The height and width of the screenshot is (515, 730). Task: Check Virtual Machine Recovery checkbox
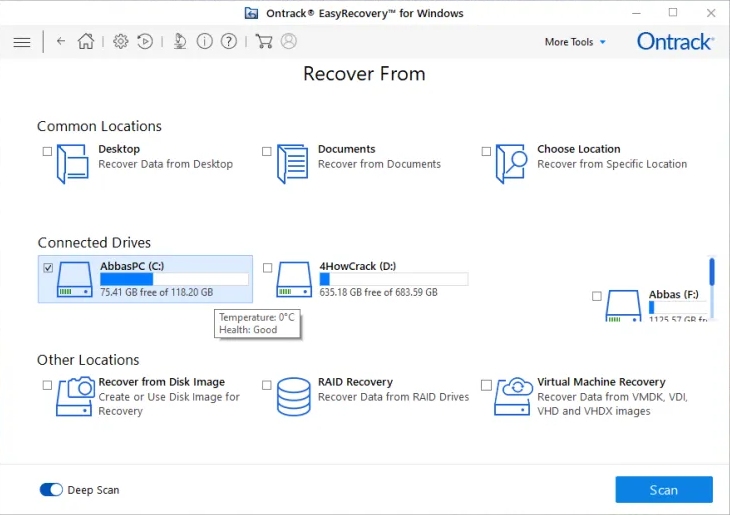point(486,385)
